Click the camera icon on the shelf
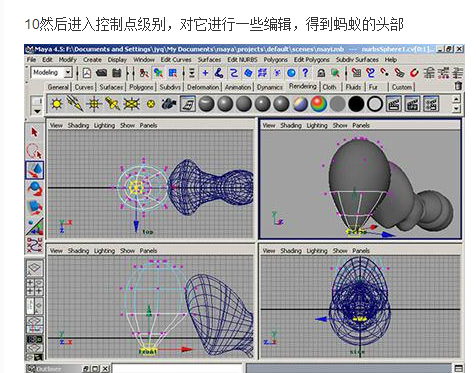The width and height of the screenshot is (476, 373). [x=169, y=104]
